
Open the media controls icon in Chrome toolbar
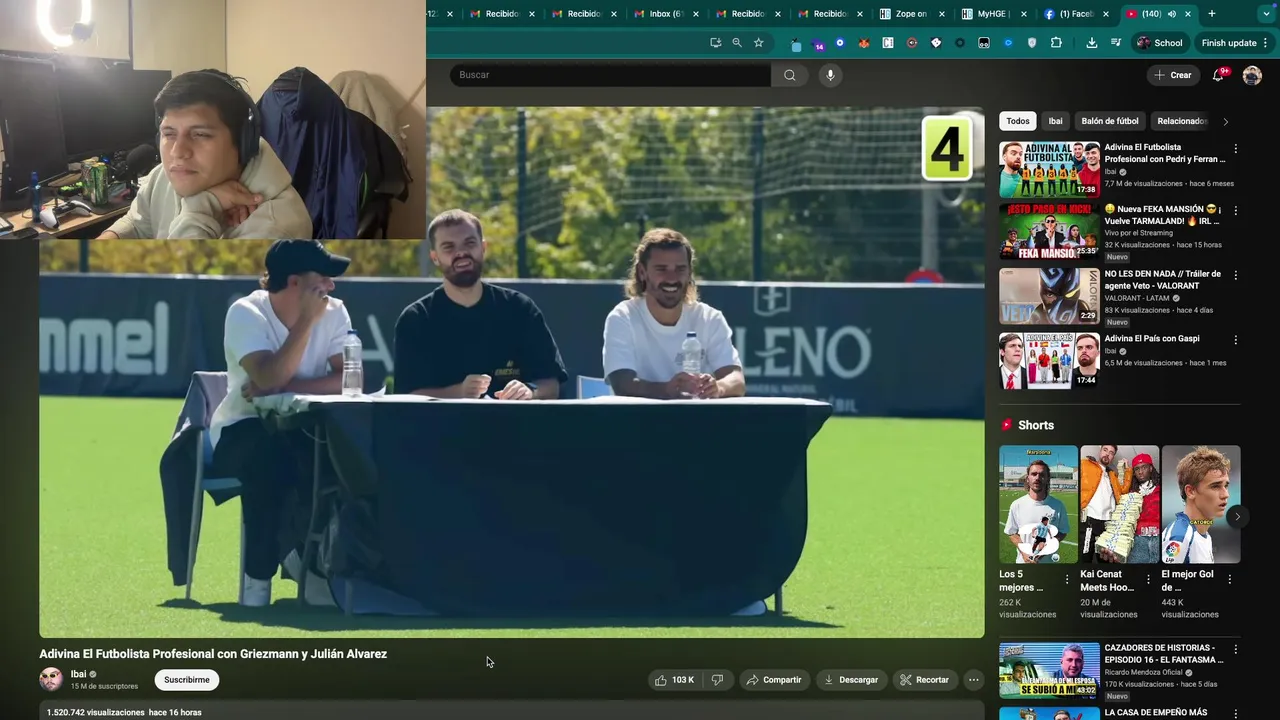(1116, 43)
